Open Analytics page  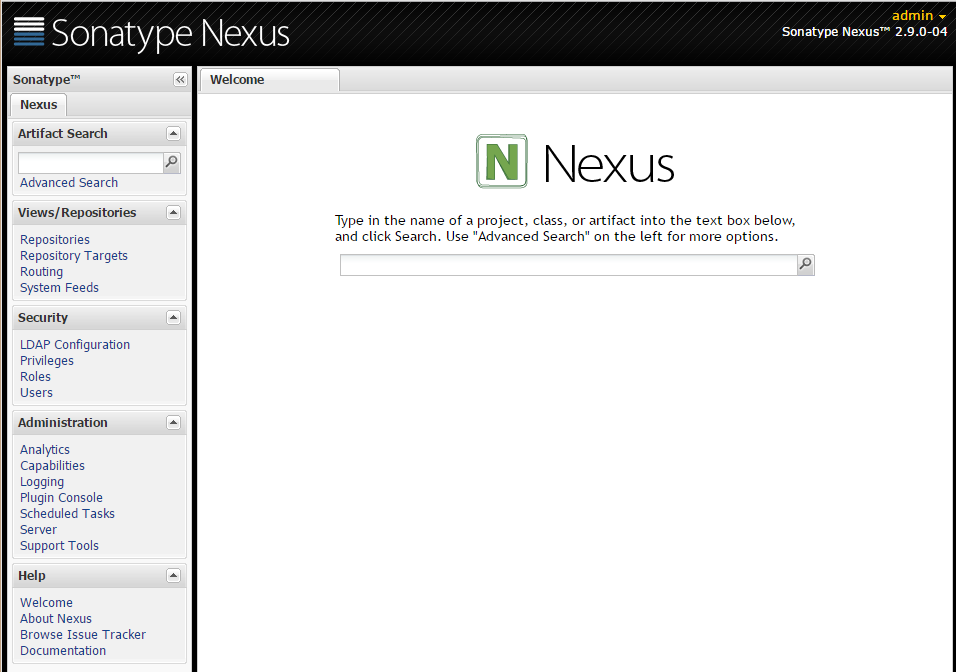tap(45, 449)
